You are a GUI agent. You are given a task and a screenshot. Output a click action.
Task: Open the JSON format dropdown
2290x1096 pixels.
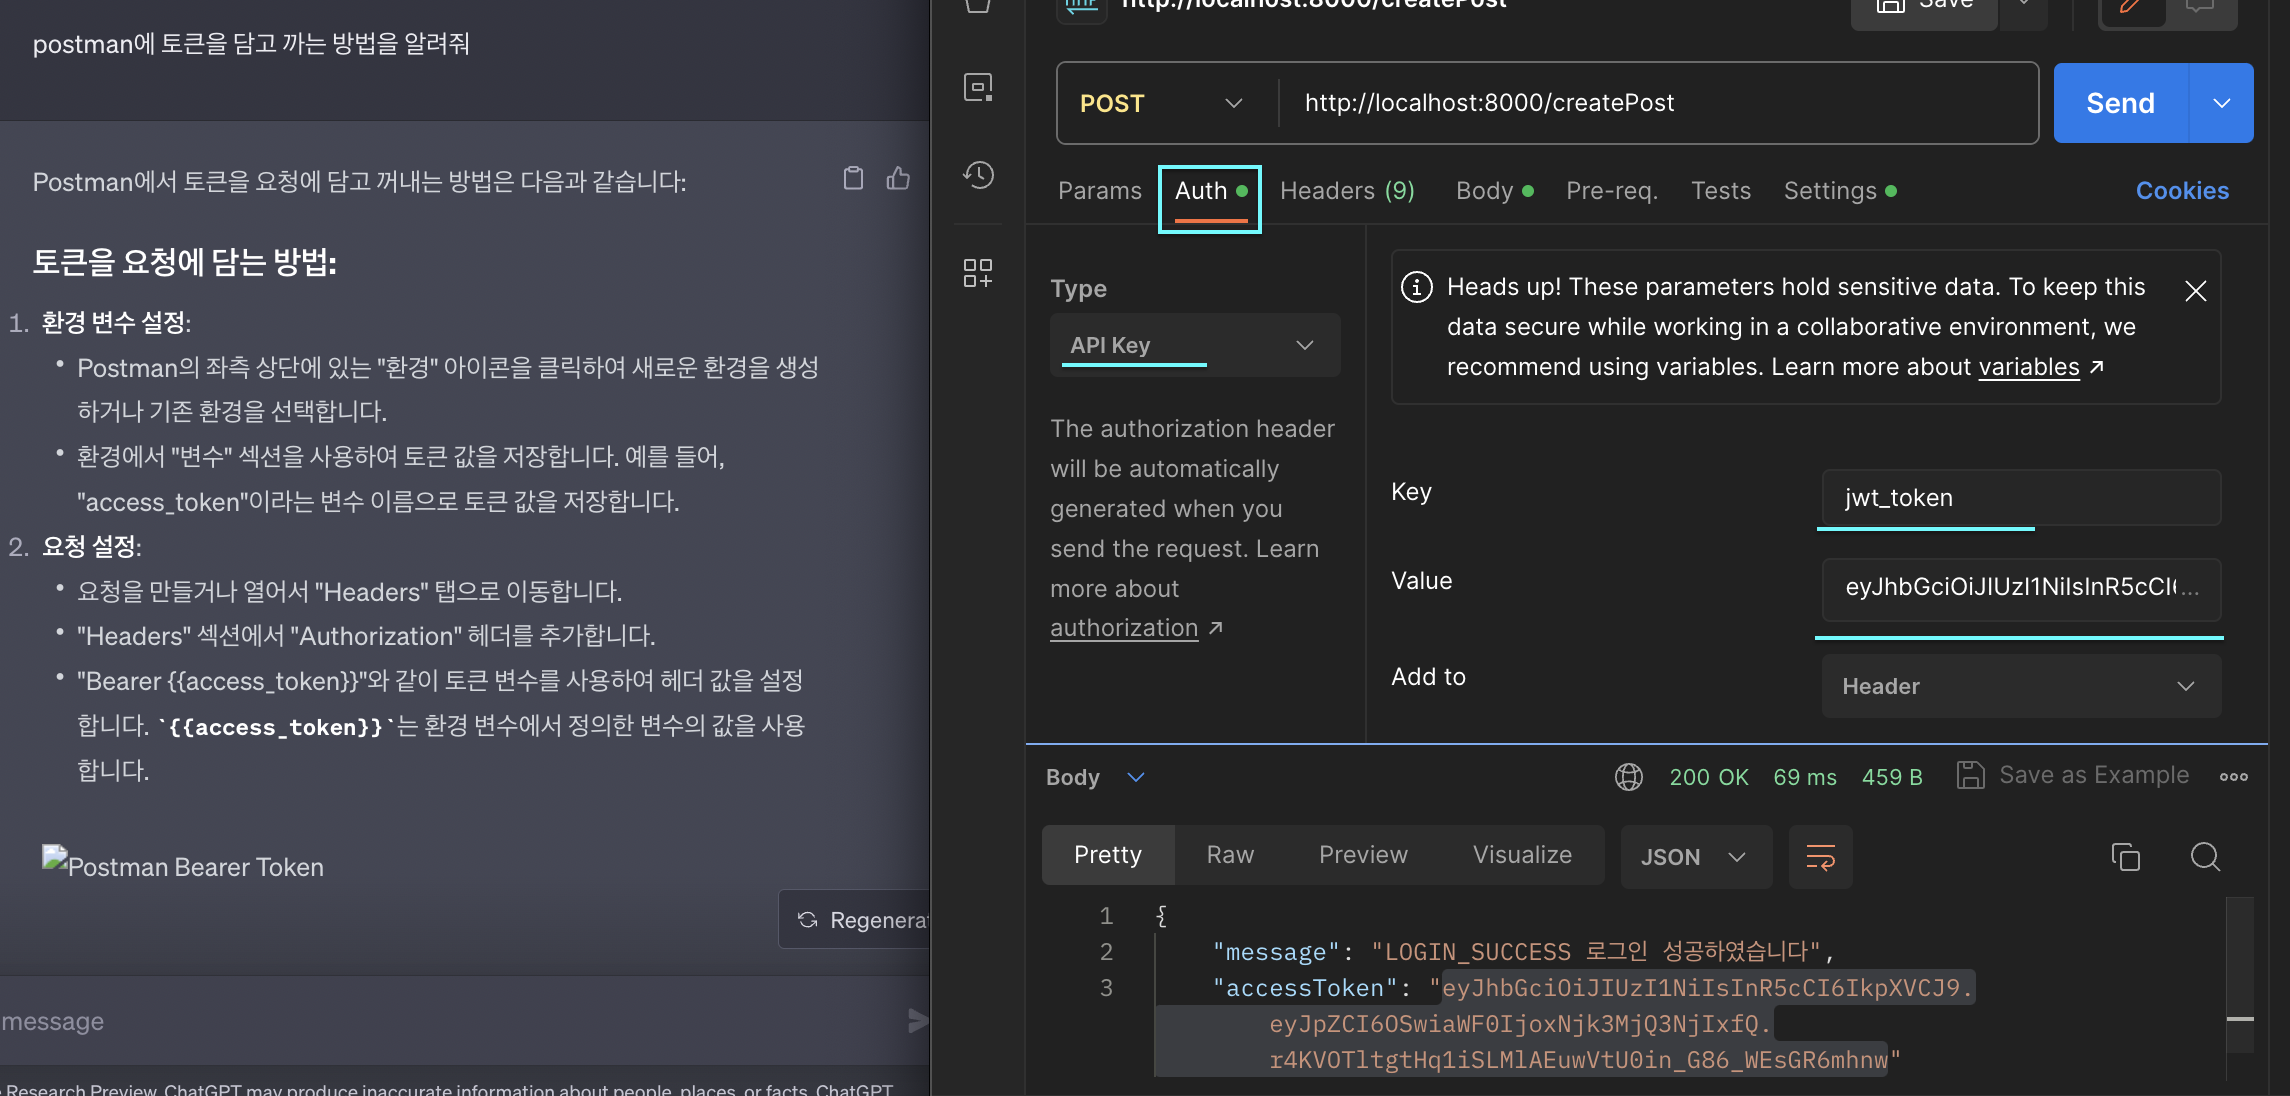(1694, 857)
